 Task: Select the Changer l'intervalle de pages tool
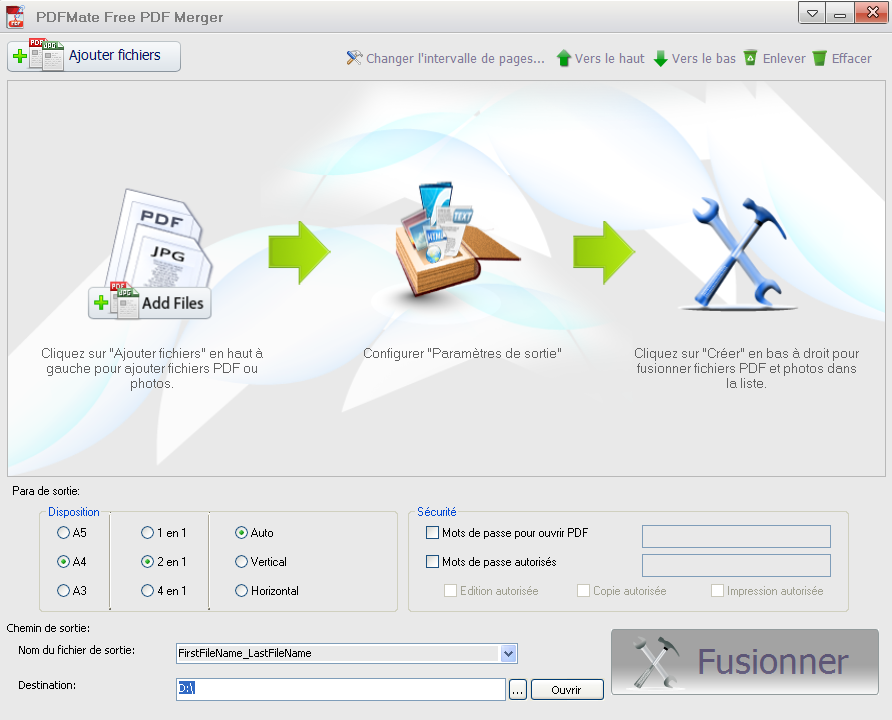354,58
